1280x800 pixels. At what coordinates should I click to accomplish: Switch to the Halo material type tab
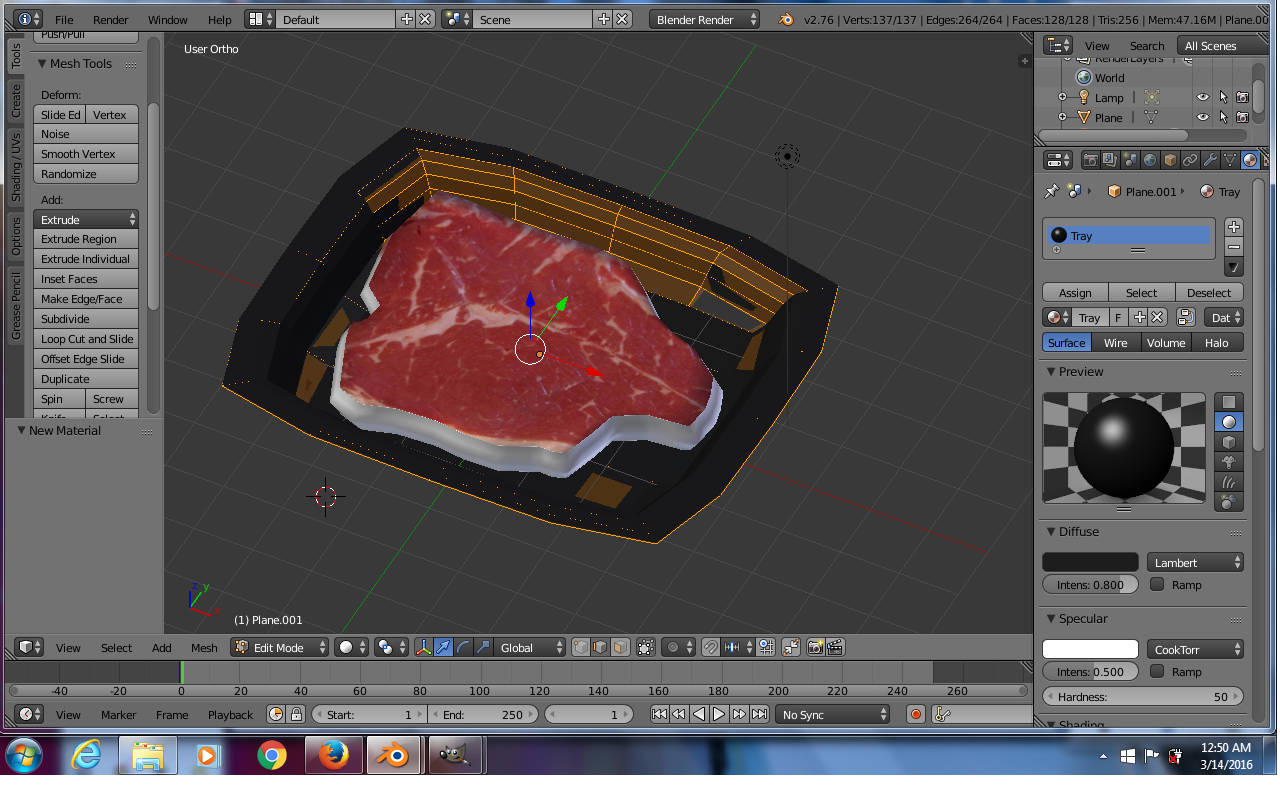[1217, 342]
